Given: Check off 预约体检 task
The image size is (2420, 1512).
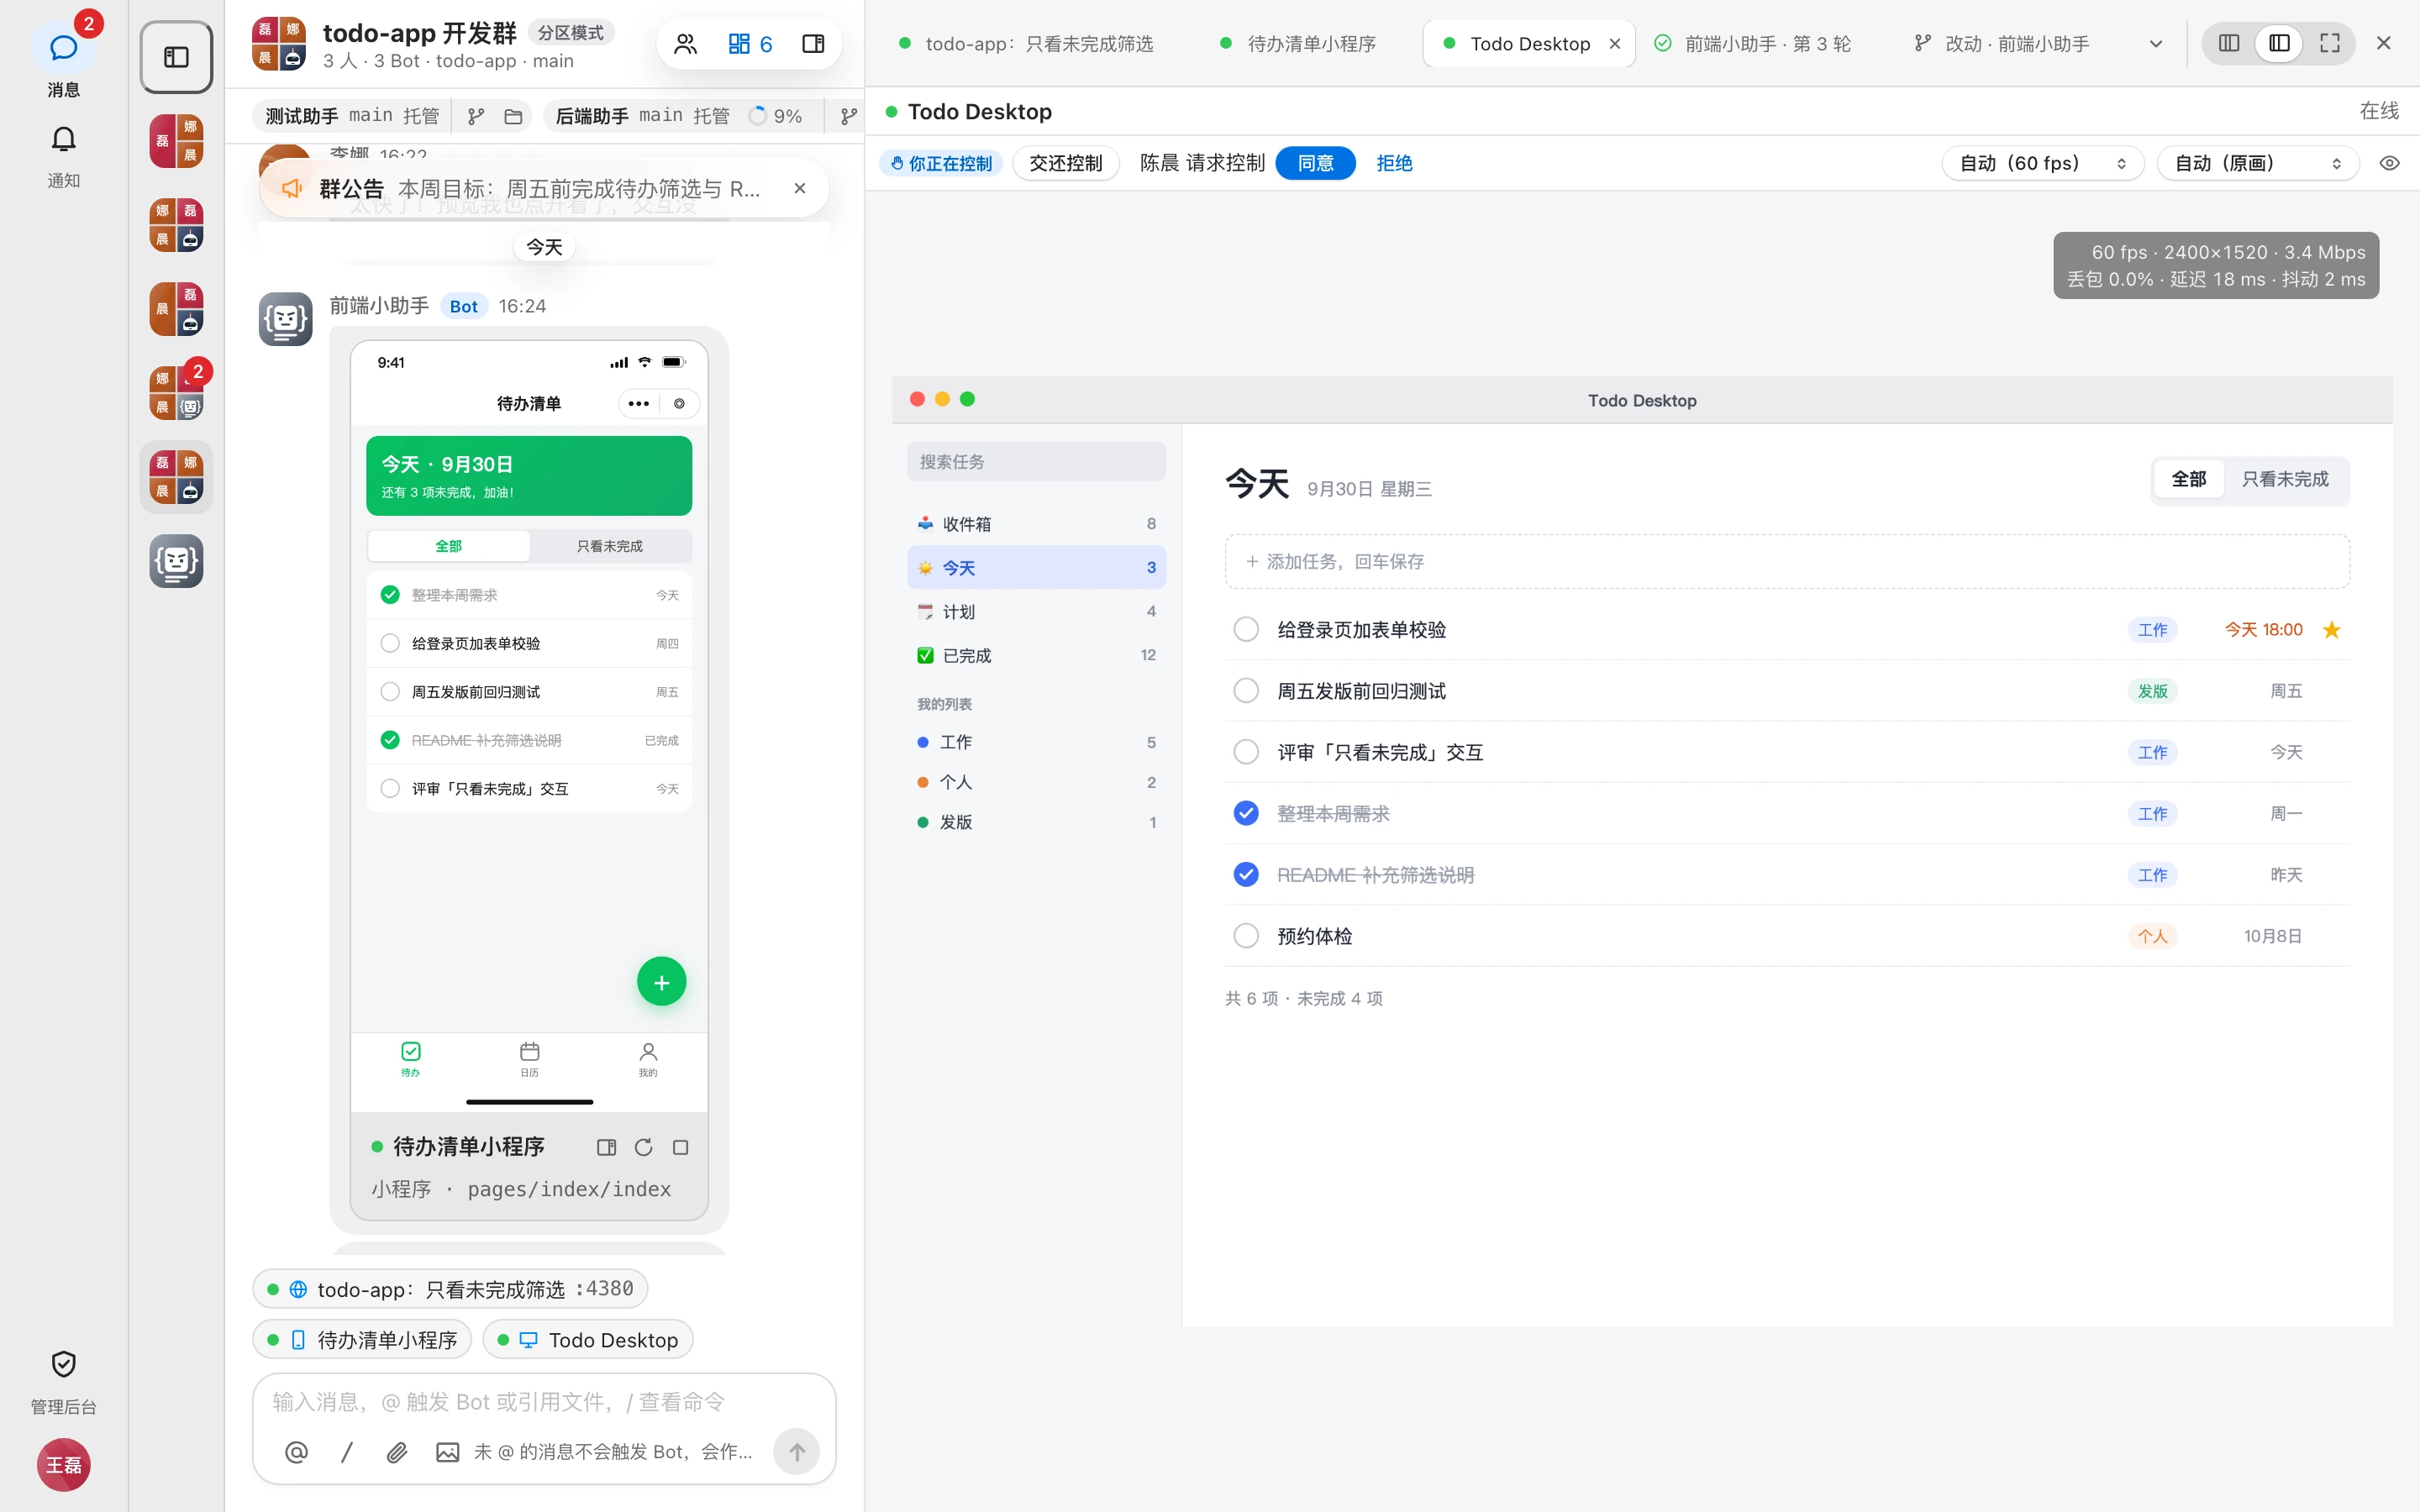Looking at the screenshot, I should coord(1246,935).
